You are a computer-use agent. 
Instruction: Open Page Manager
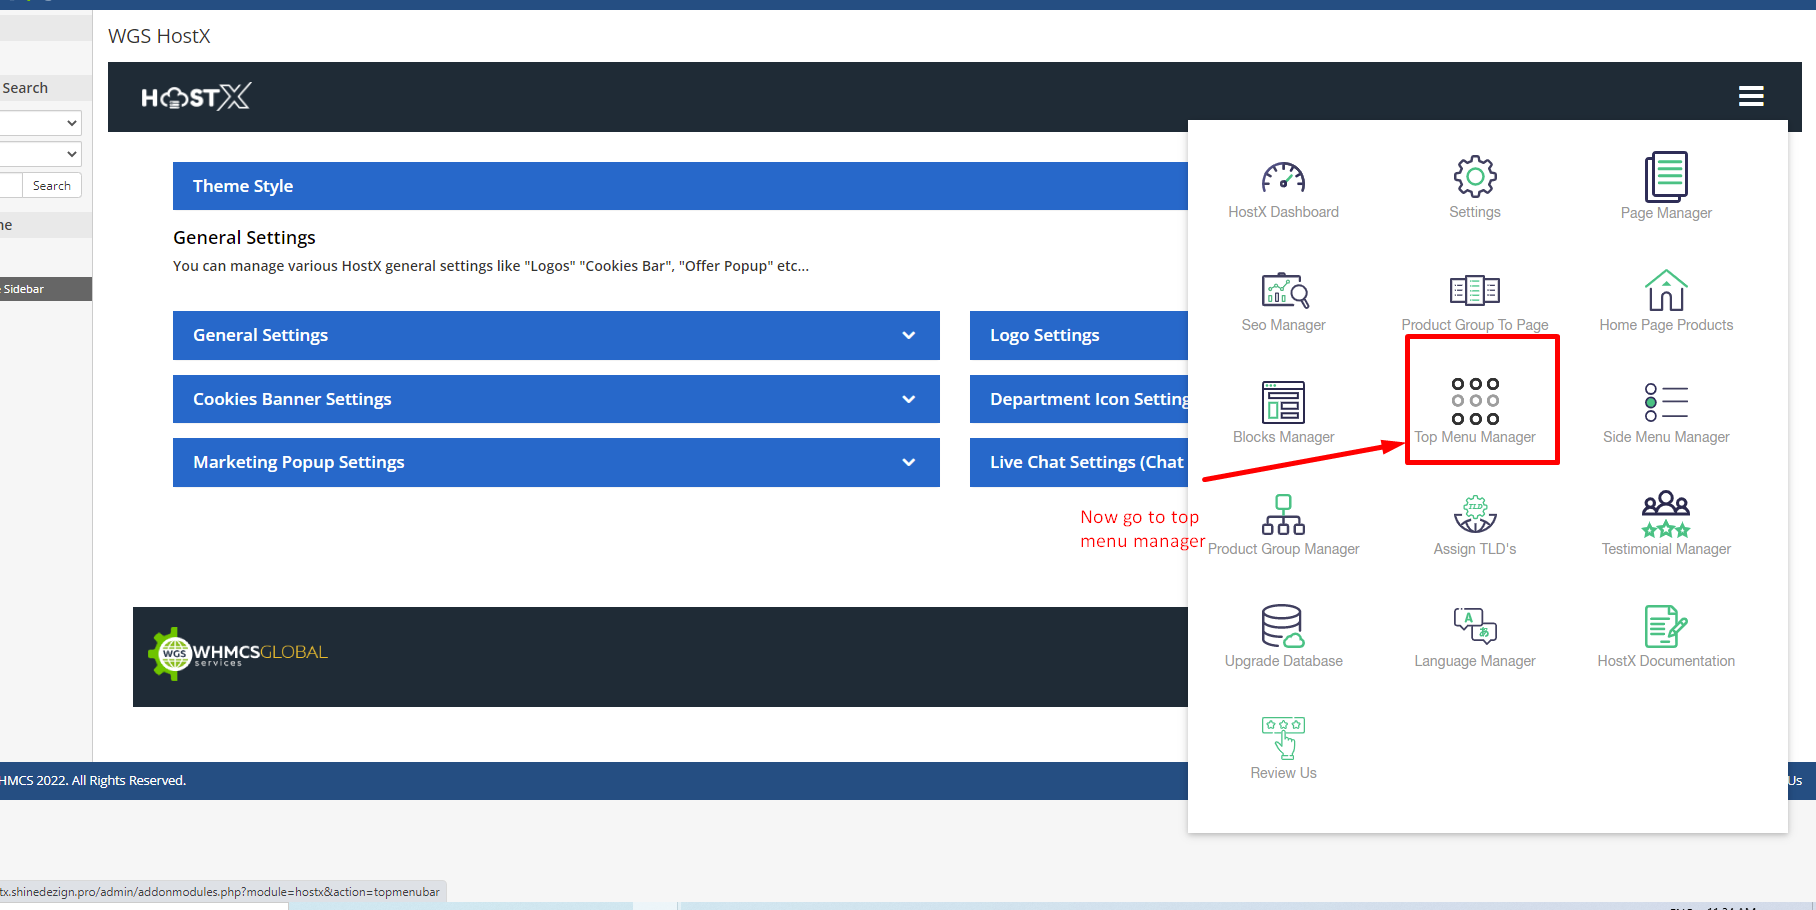(1665, 178)
